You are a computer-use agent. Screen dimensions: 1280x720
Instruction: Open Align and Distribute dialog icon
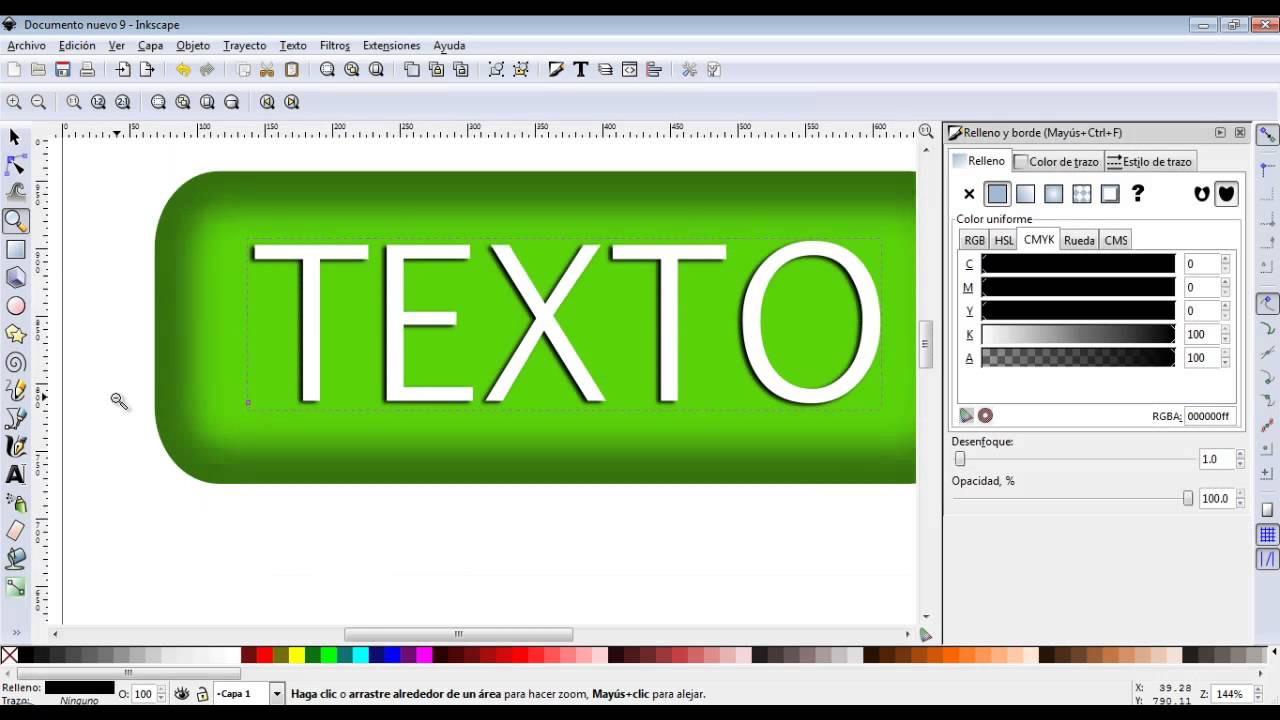tap(654, 69)
